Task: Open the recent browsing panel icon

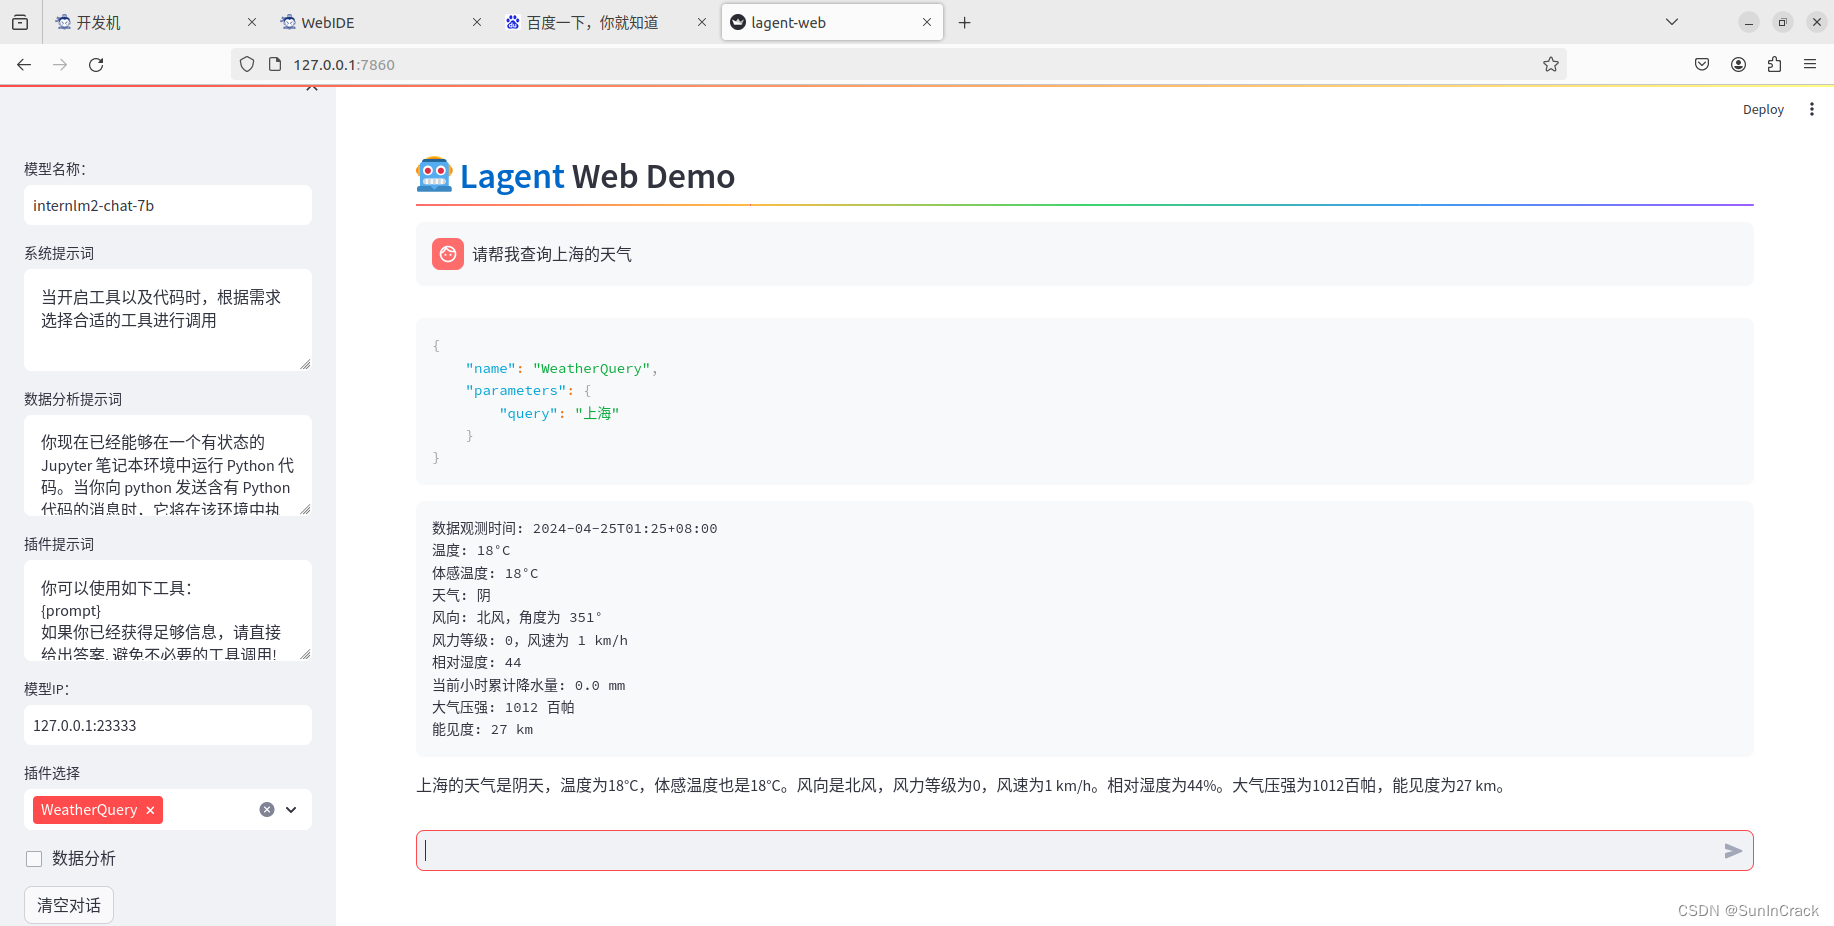Action: pyautogui.click(x=20, y=22)
